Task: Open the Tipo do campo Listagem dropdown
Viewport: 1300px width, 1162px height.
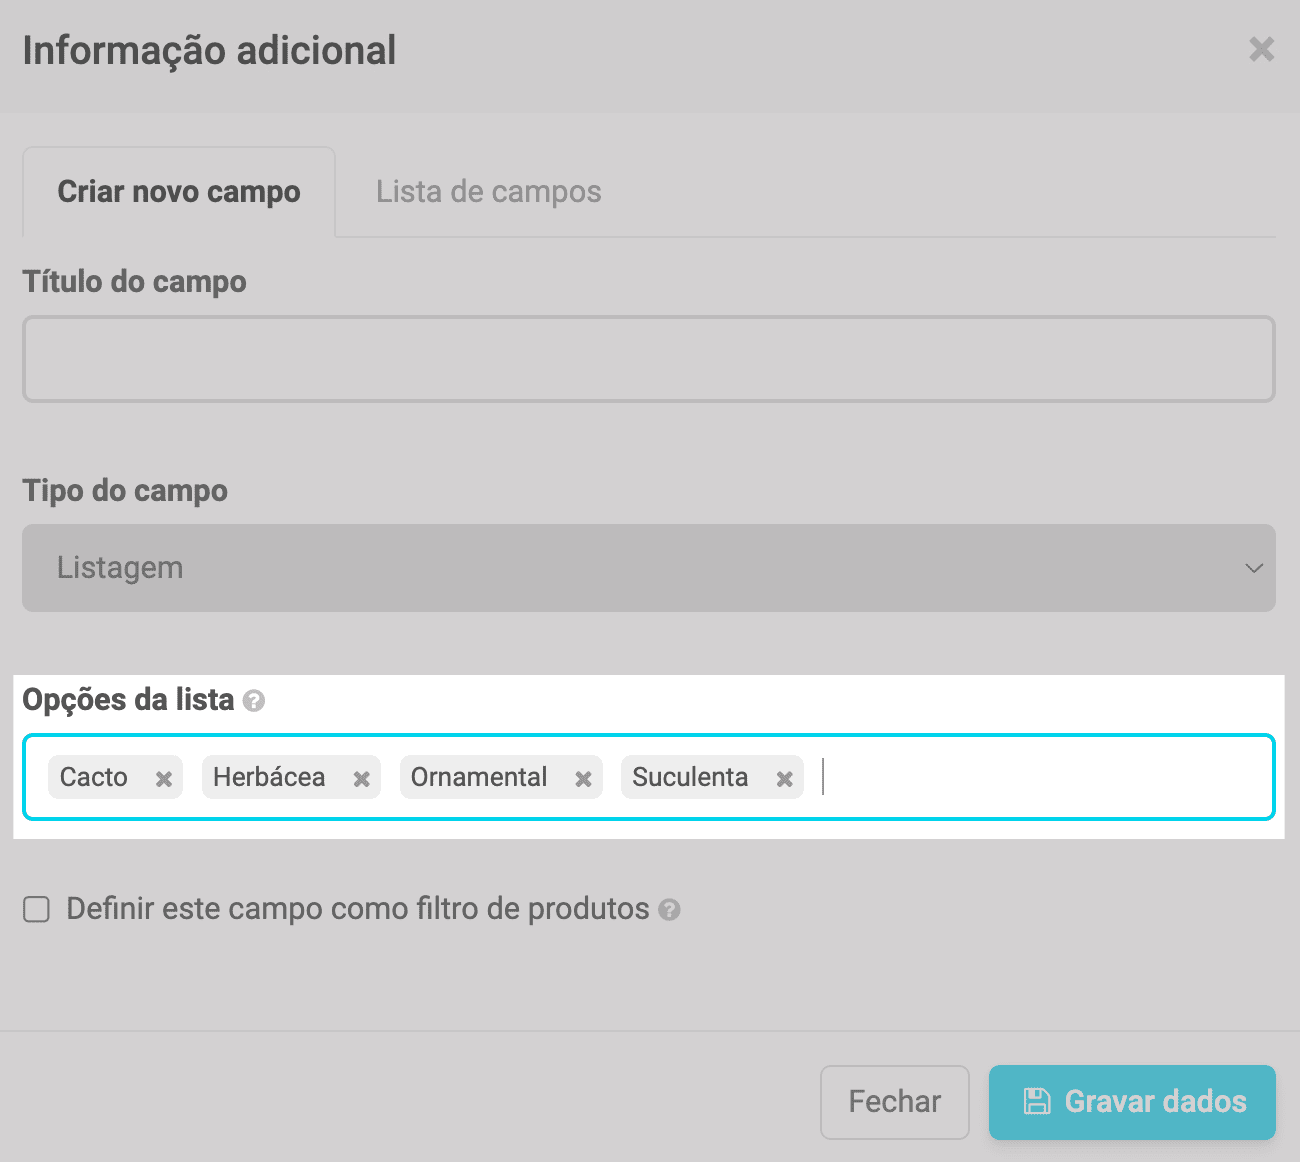Action: (648, 568)
